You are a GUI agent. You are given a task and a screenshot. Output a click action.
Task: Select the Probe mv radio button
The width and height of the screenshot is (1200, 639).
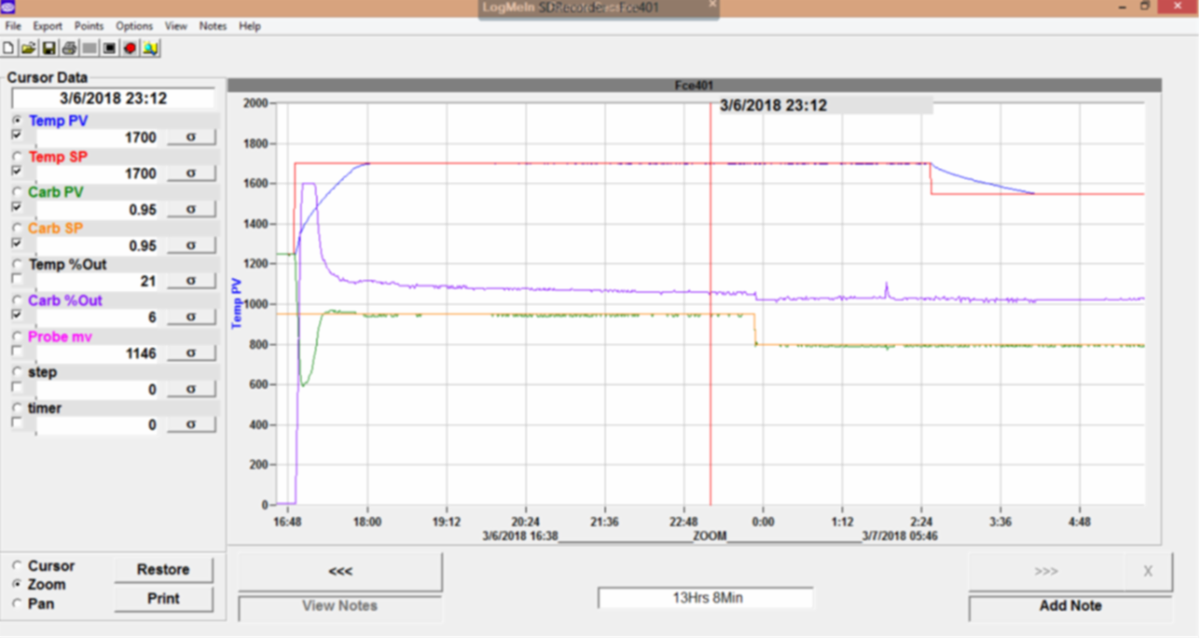click(17, 336)
